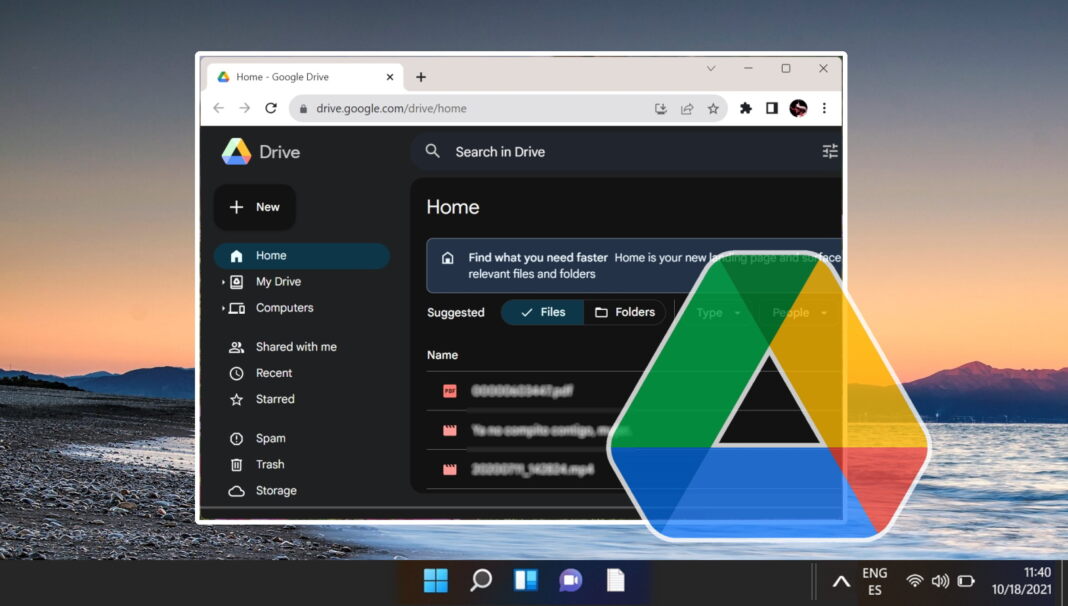This screenshot has height=606, width=1068.
Task: Bookmark this page with the star icon
Action: (x=713, y=108)
